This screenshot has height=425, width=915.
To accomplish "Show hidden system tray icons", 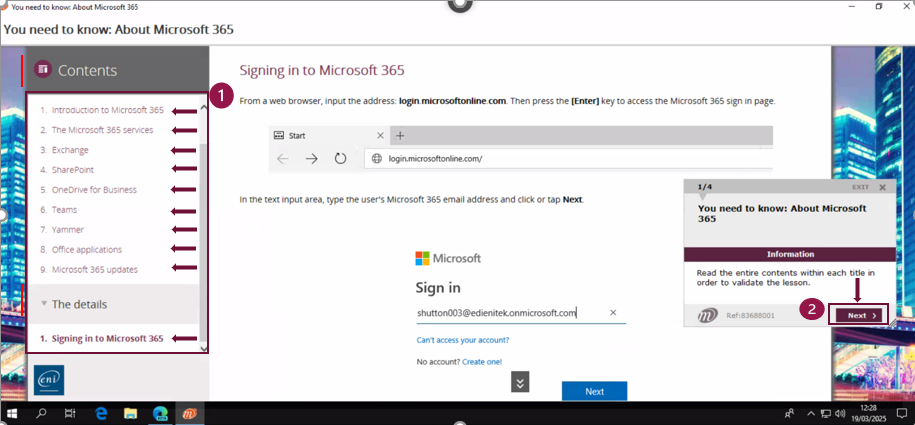I will pos(811,413).
